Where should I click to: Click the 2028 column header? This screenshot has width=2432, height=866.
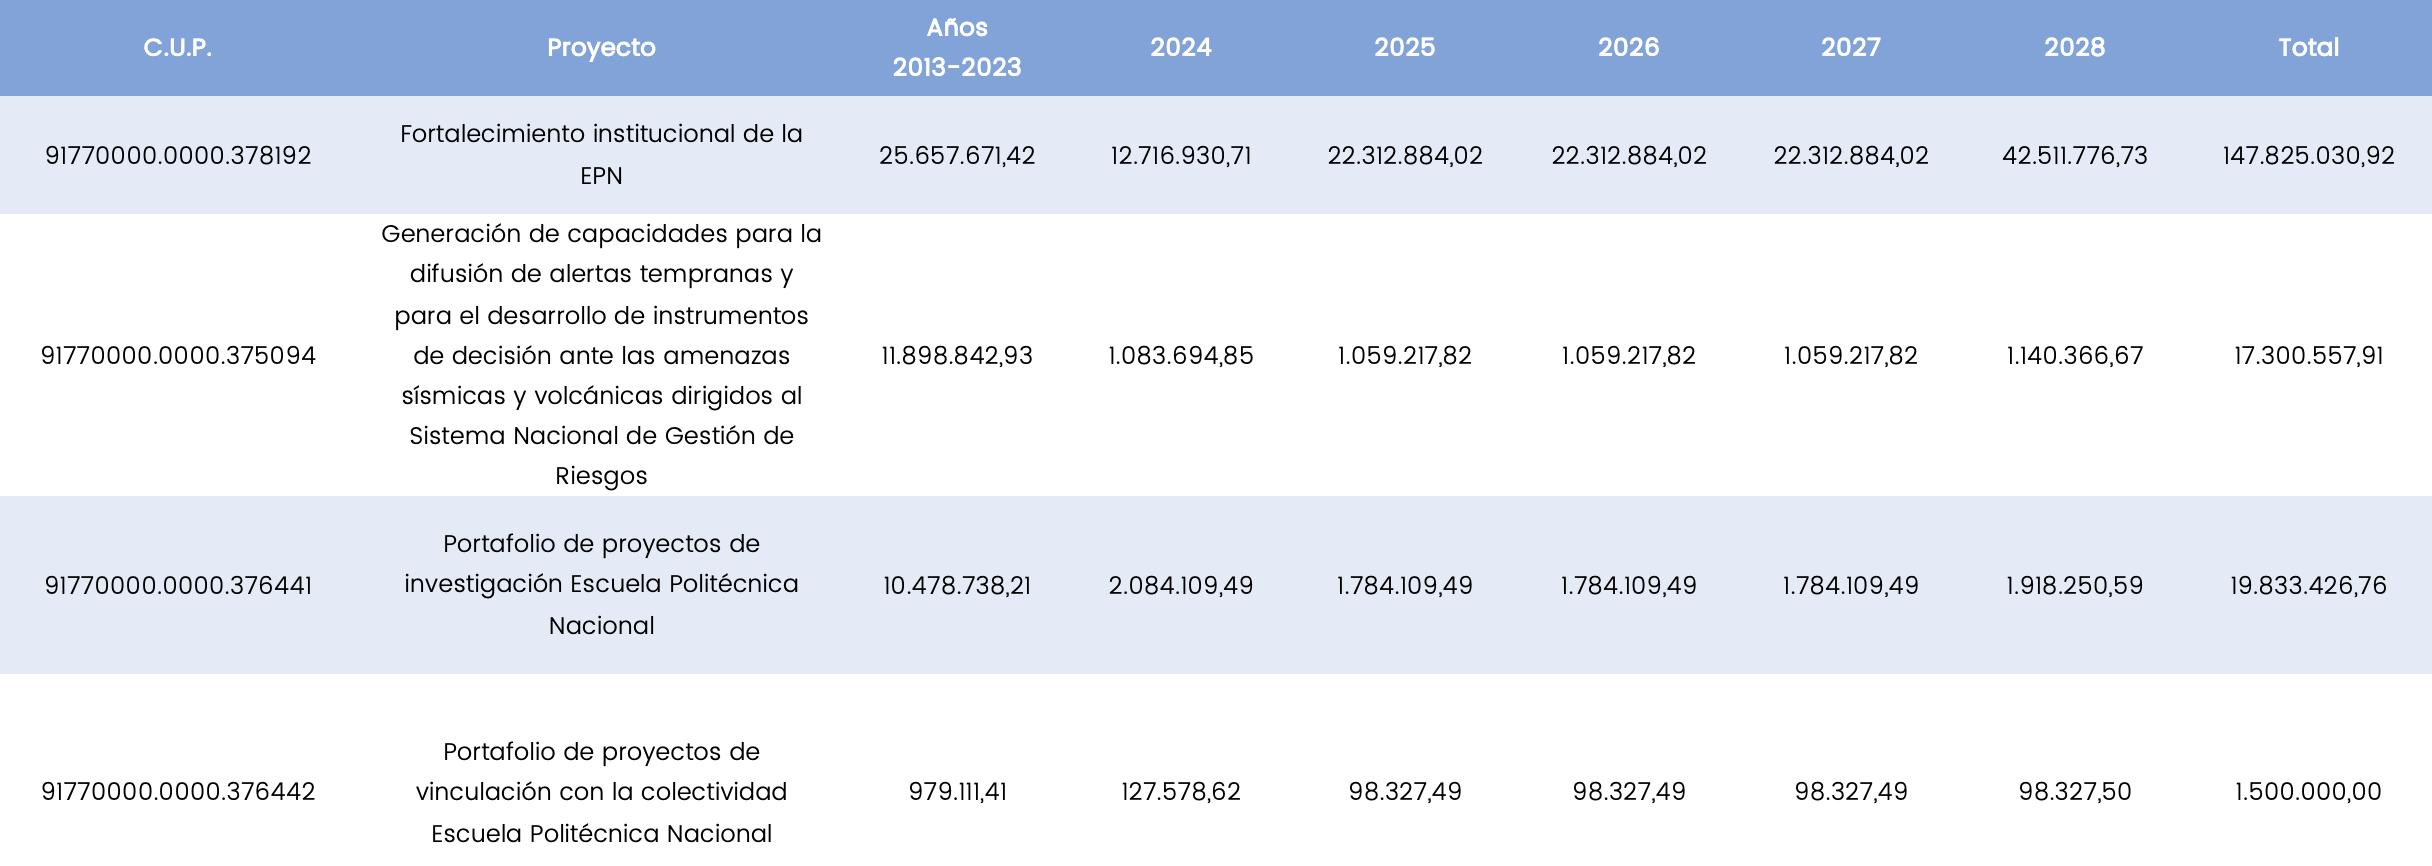tap(2075, 48)
